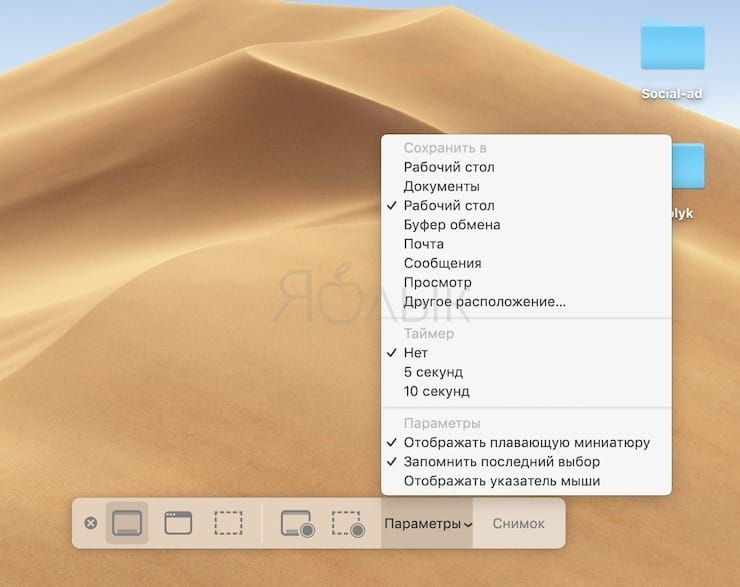This screenshot has height=587, width=740.
Task: Choose Просмотр as save destination
Action: click(526, 282)
